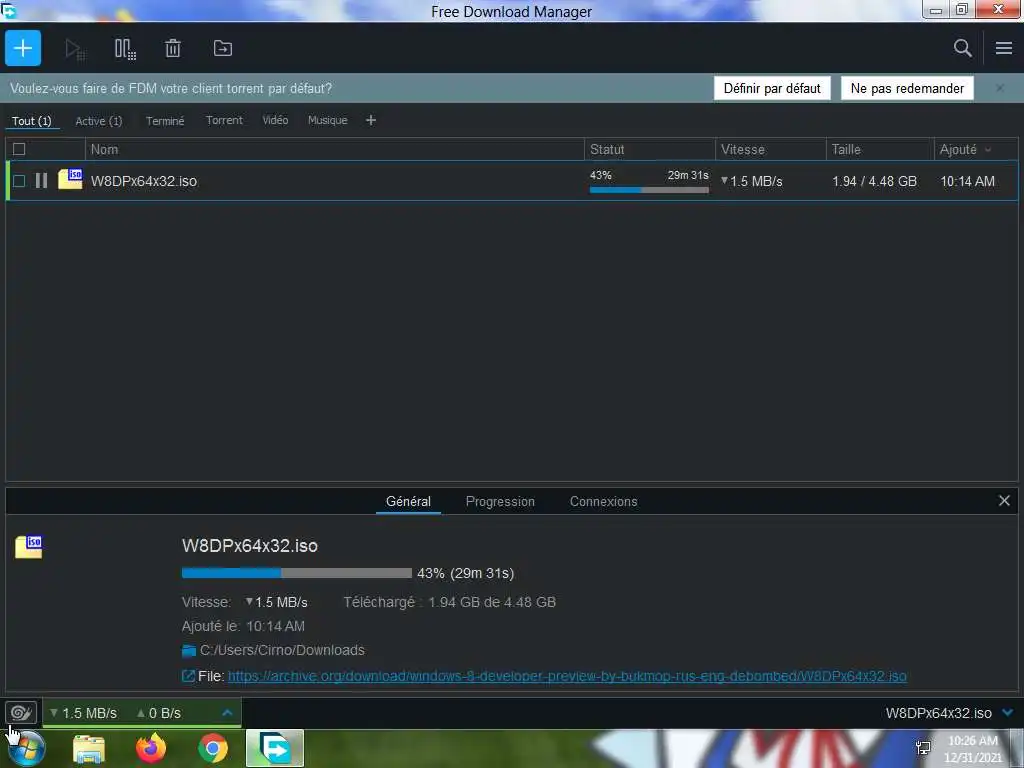Open the C:/Users/Cirno/Downloads folder link
The height and width of the screenshot is (768, 1024).
pyautogui.click(x=282, y=650)
